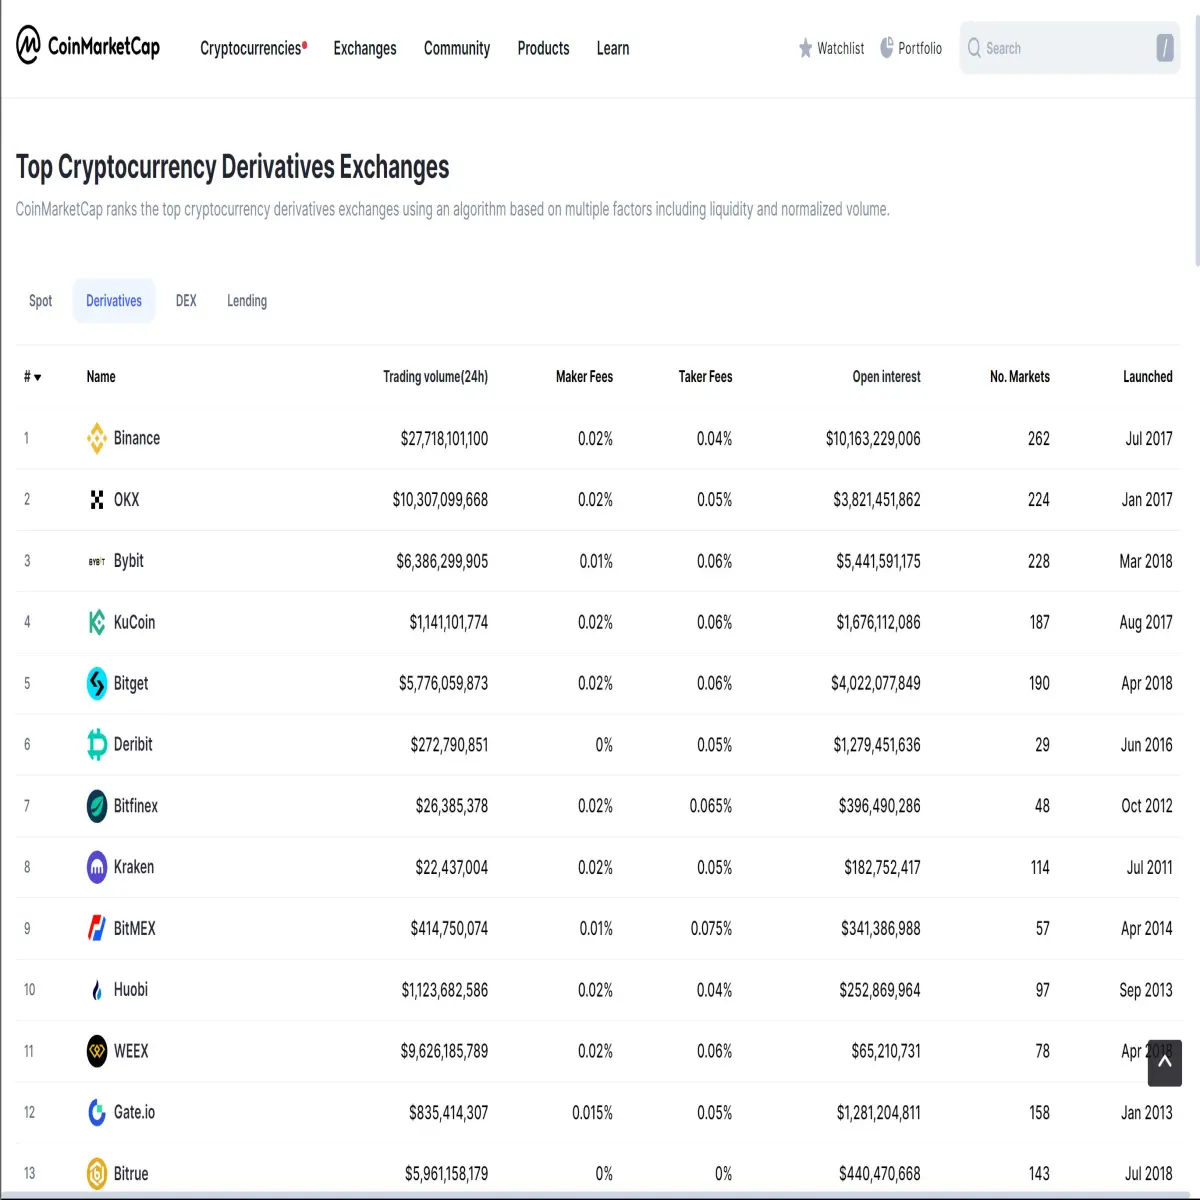Click BitMEX taker fee 0.075%
The height and width of the screenshot is (1200, 1200).
tap(711, 929)
